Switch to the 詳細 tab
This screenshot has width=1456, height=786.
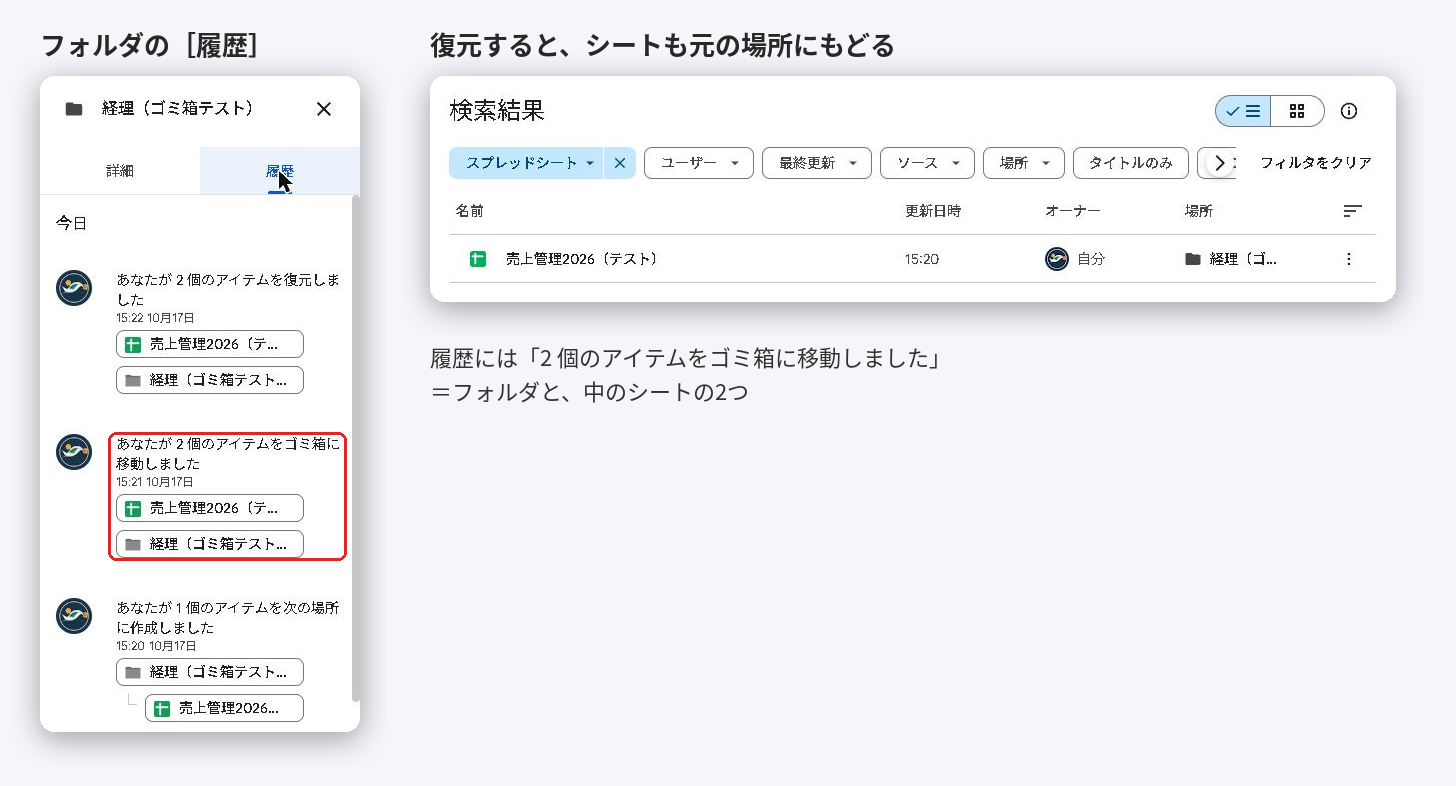click(120, 171)
